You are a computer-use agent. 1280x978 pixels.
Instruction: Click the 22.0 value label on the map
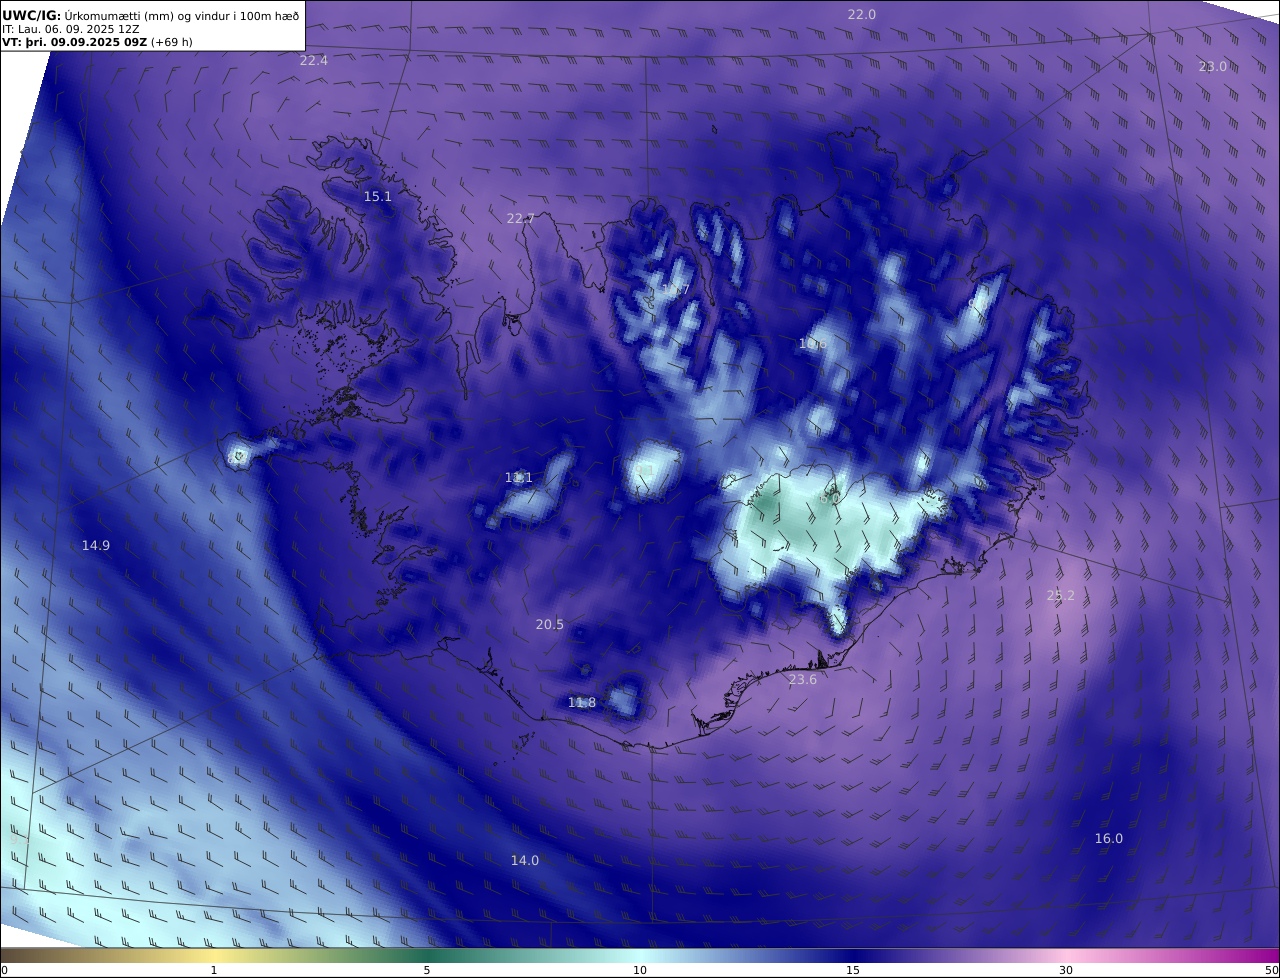tap(861, 14)
